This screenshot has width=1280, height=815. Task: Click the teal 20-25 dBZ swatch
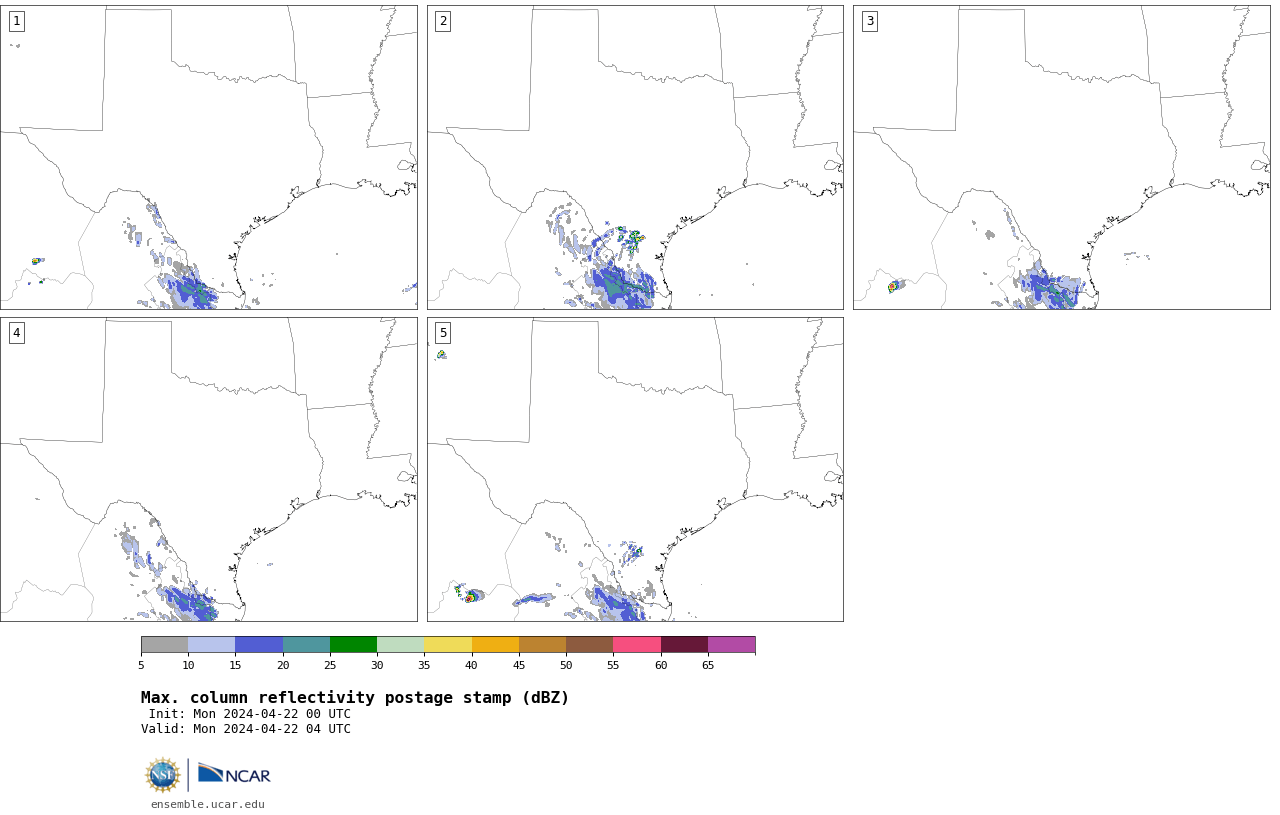pyautogui.click(x=306, y=645)
